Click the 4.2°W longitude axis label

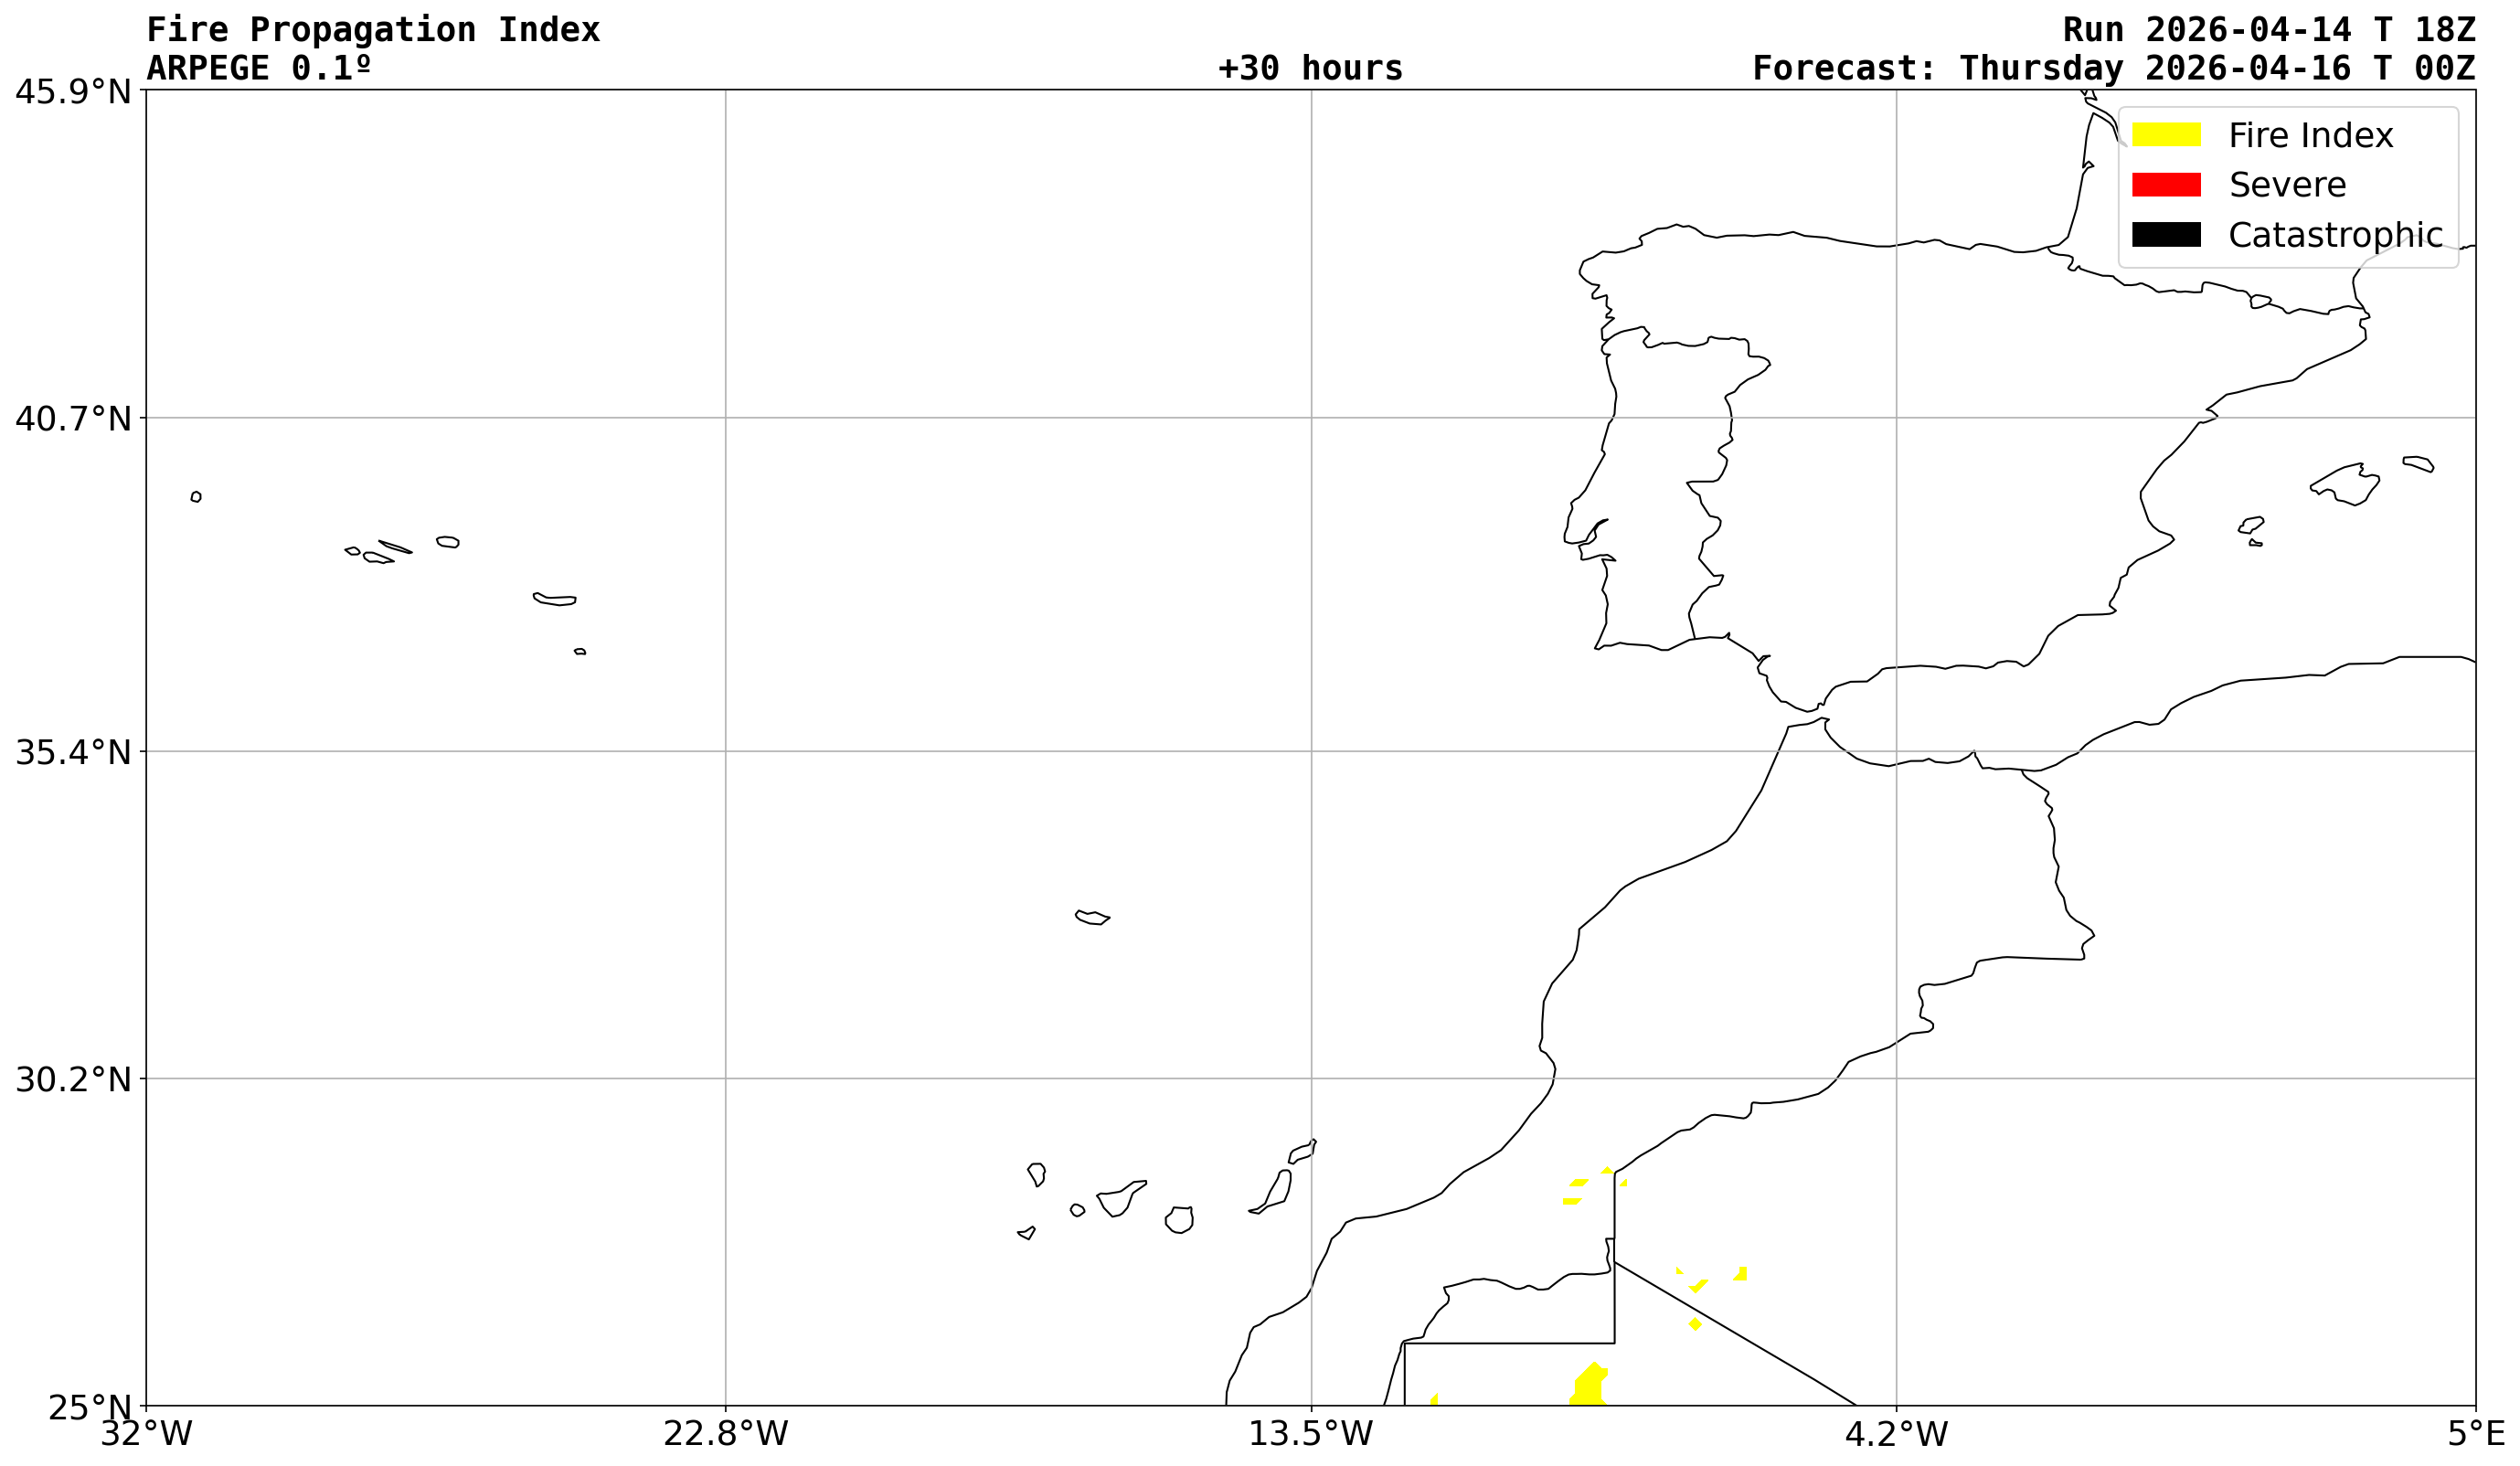tap(1896, 1434)
